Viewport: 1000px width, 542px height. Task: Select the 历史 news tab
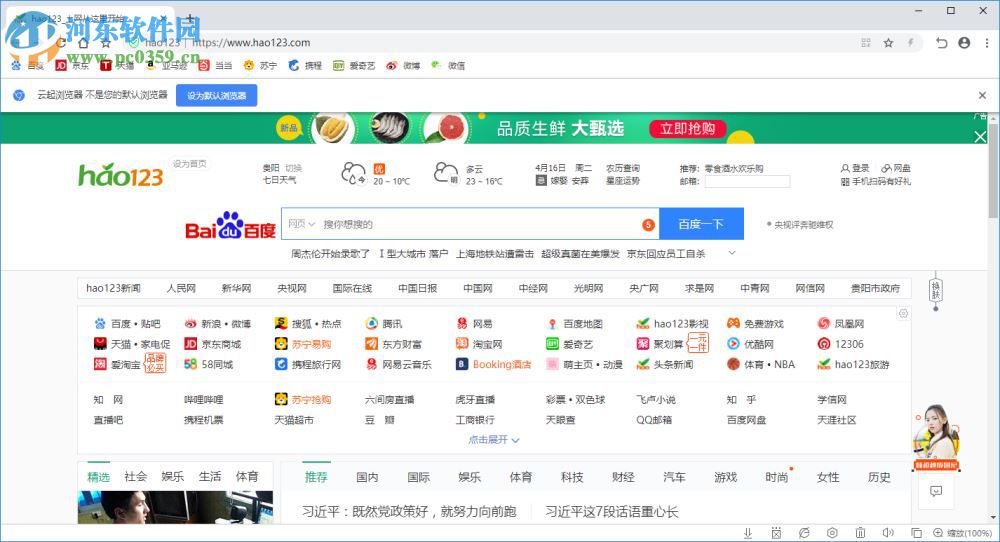(879, 477)
